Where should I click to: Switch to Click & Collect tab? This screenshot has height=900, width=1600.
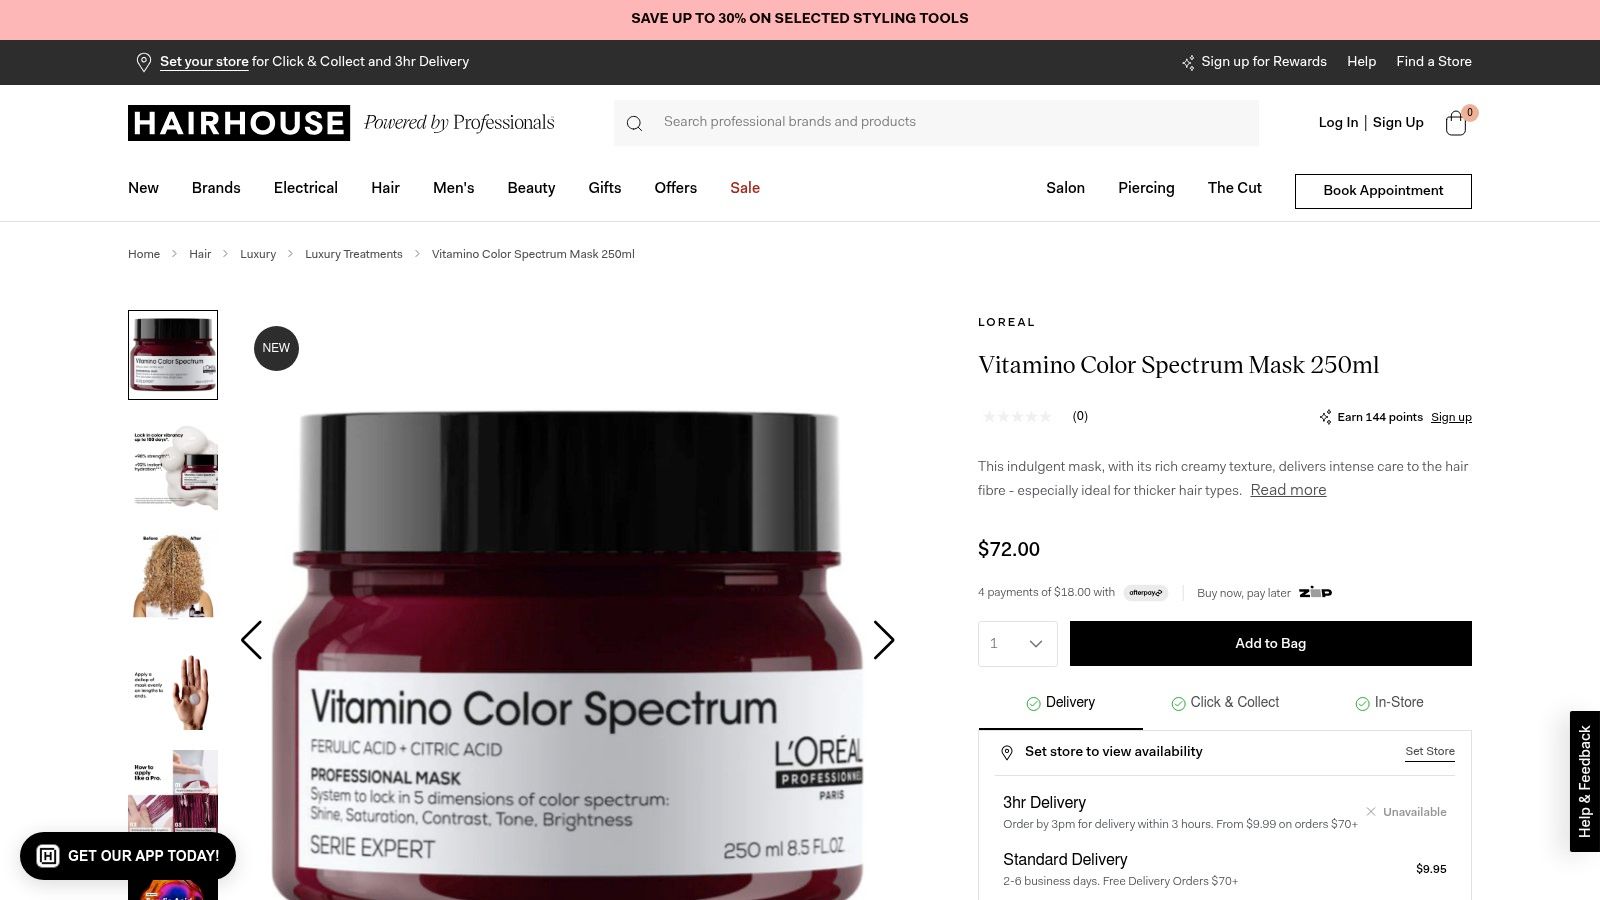coord(1225,703)
